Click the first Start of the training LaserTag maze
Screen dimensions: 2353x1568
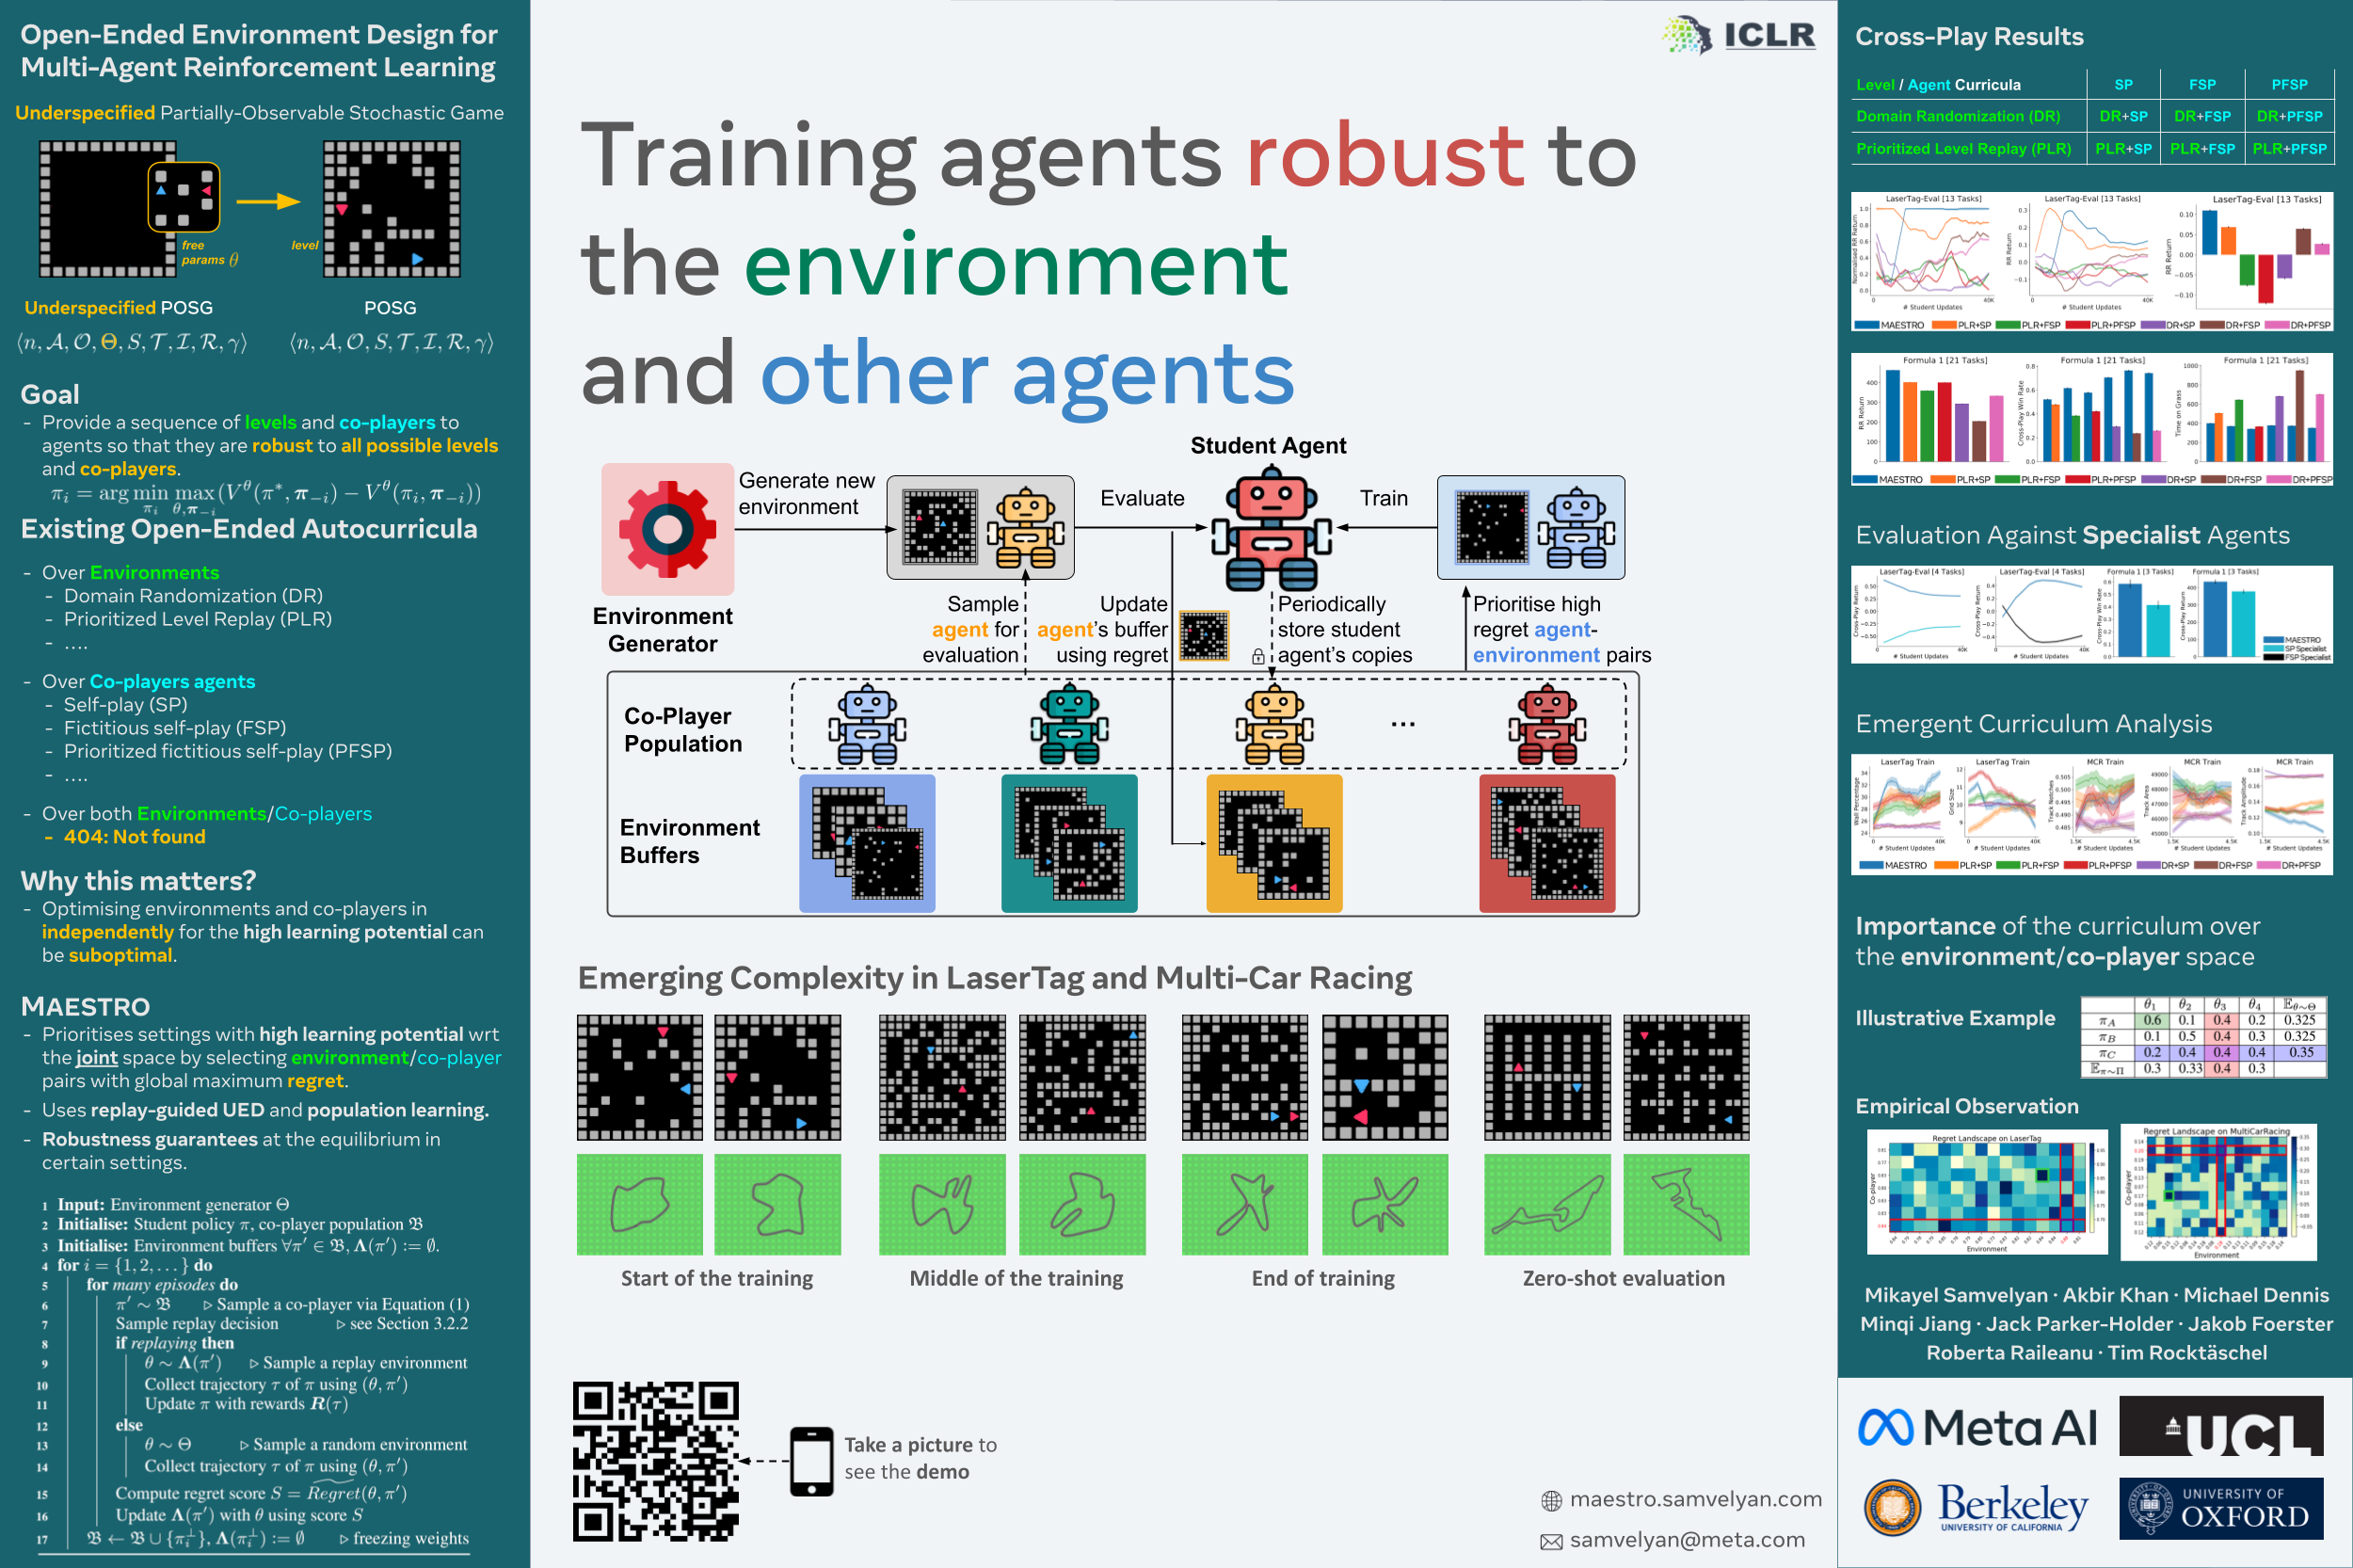click(639, 1077)
